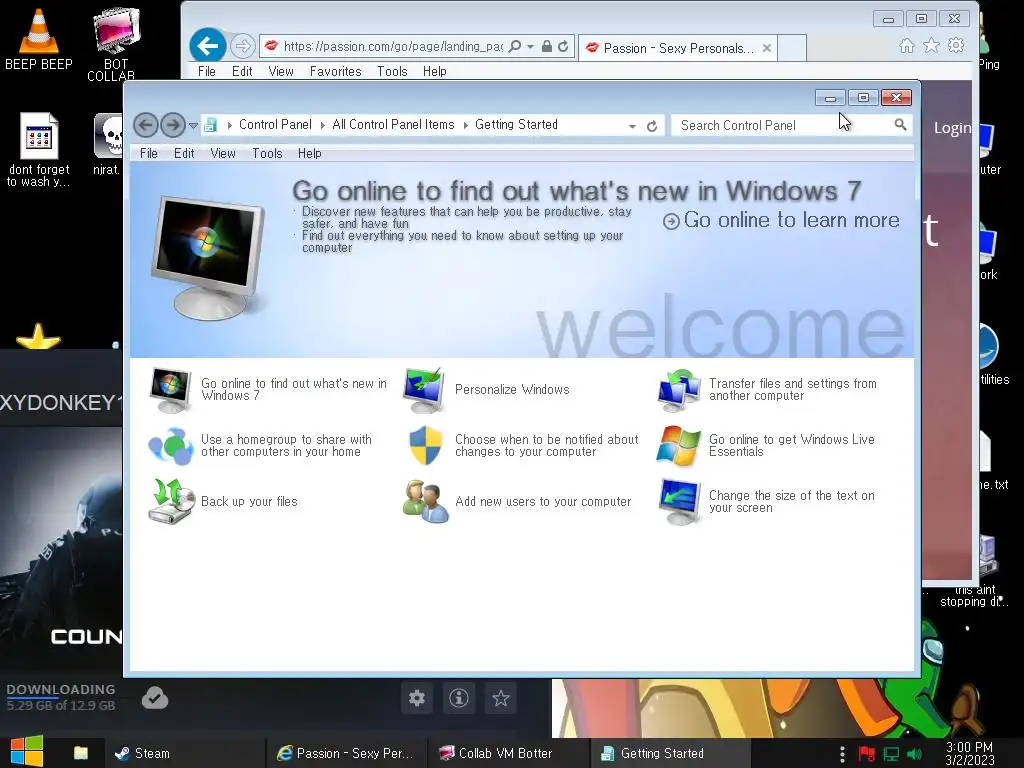Switch to Collab VM Botter taskbar item

507,754
